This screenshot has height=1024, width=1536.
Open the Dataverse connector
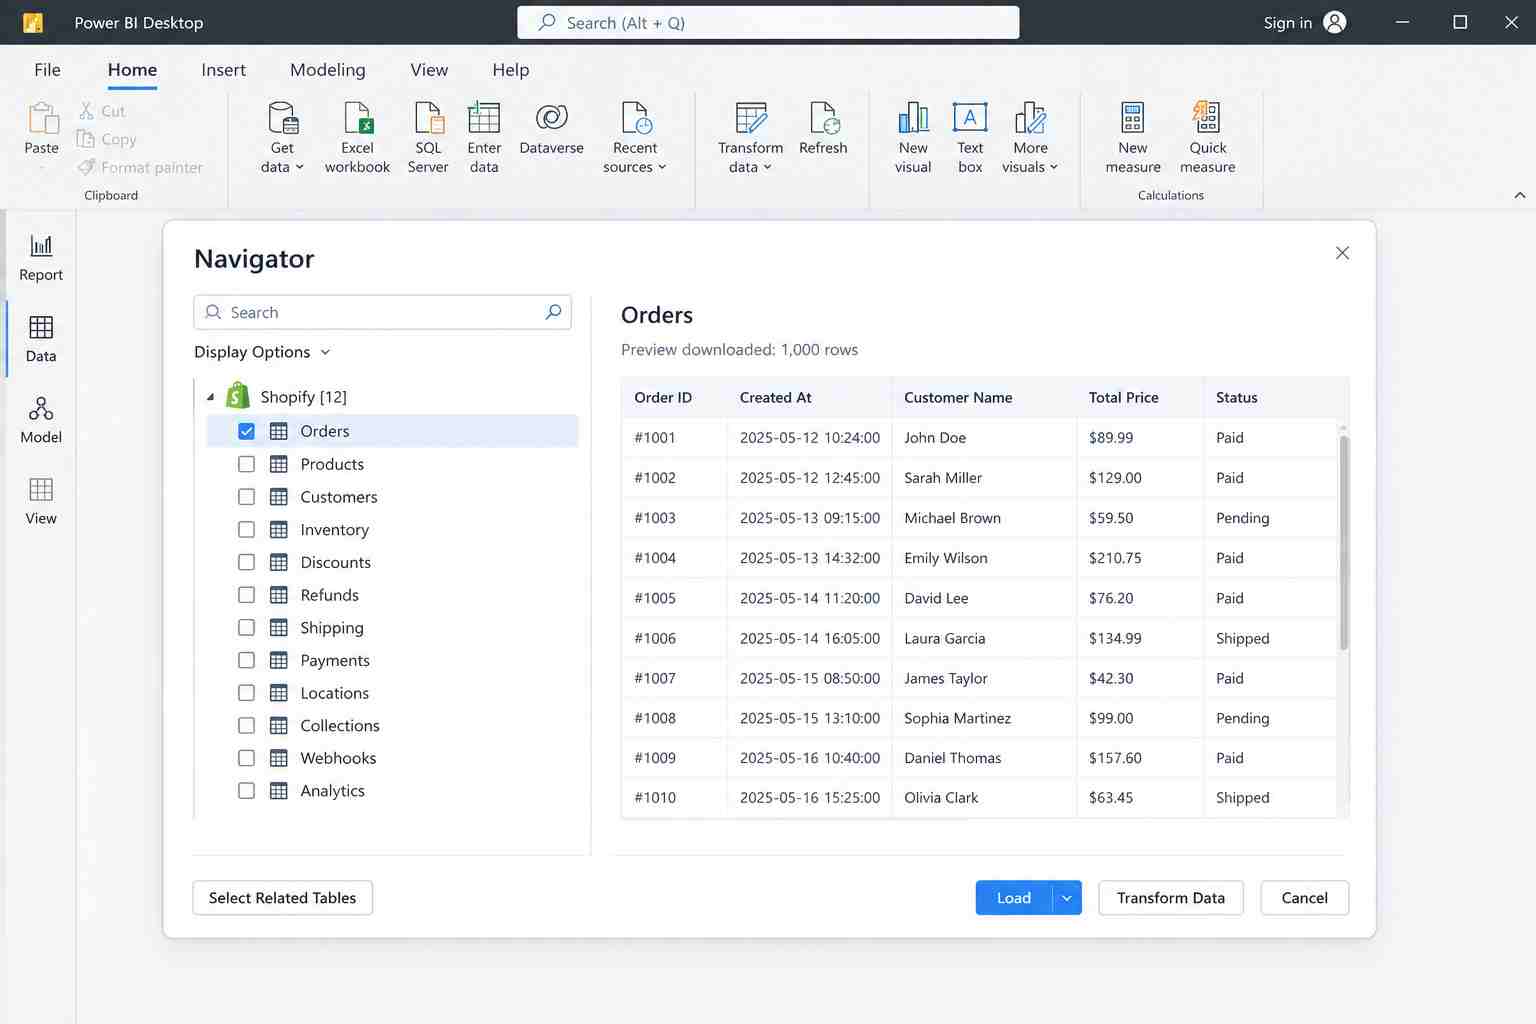click(551, 128)
